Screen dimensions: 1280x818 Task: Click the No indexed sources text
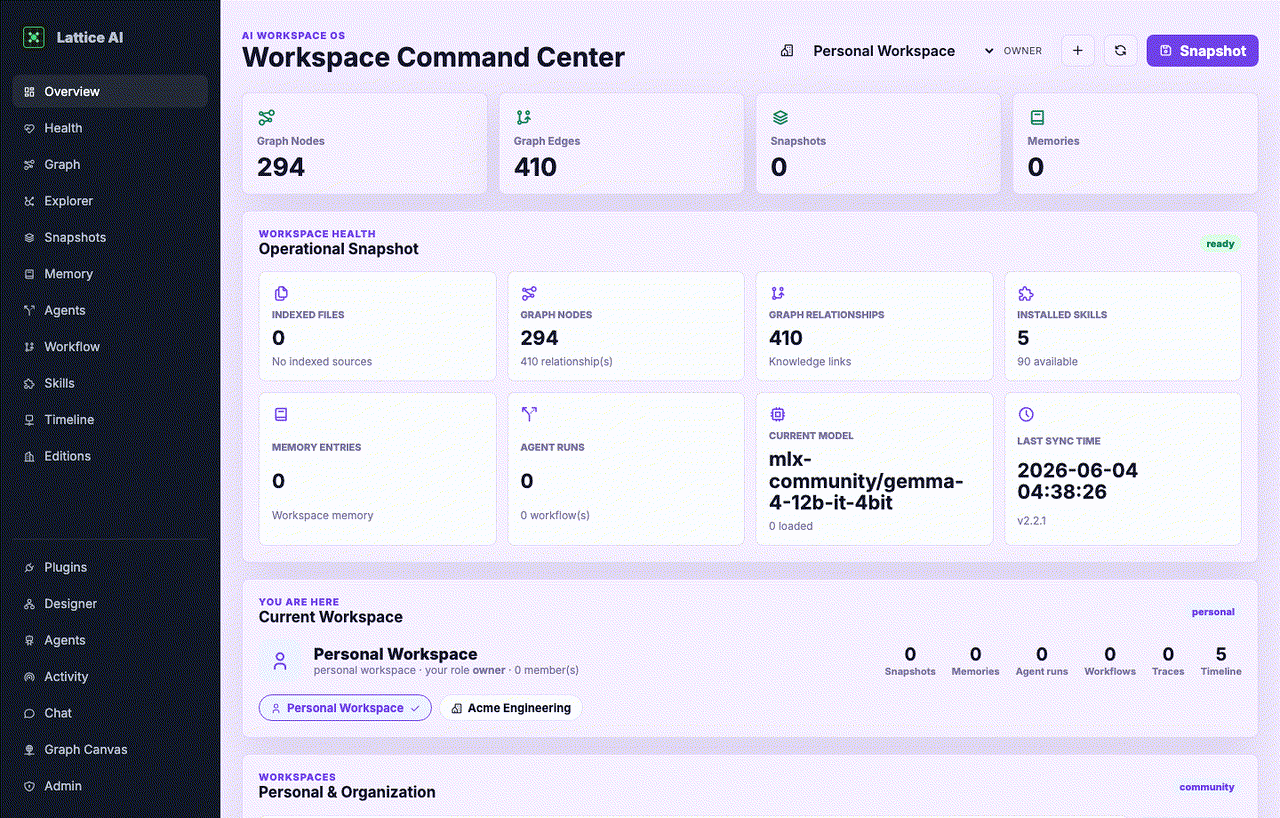coord(322,362)
